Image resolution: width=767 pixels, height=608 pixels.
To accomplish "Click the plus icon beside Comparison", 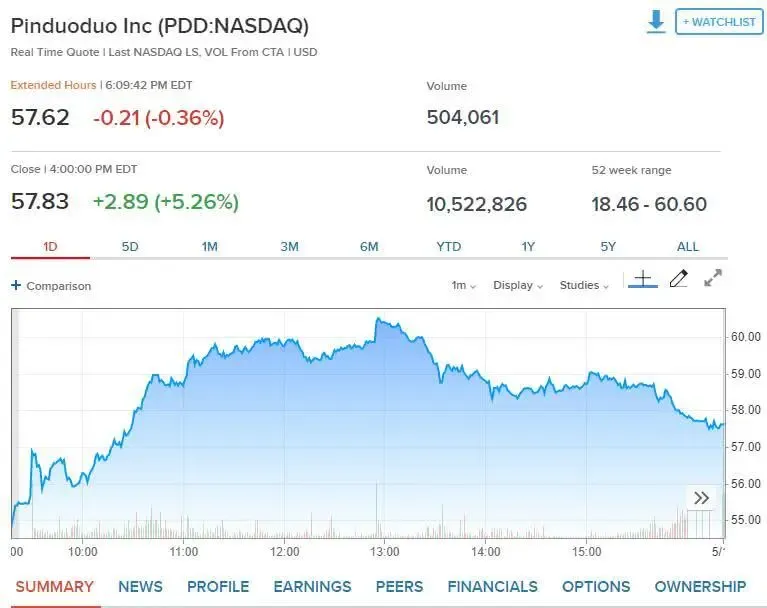I will pyautogui.click(x=16, y=285).
